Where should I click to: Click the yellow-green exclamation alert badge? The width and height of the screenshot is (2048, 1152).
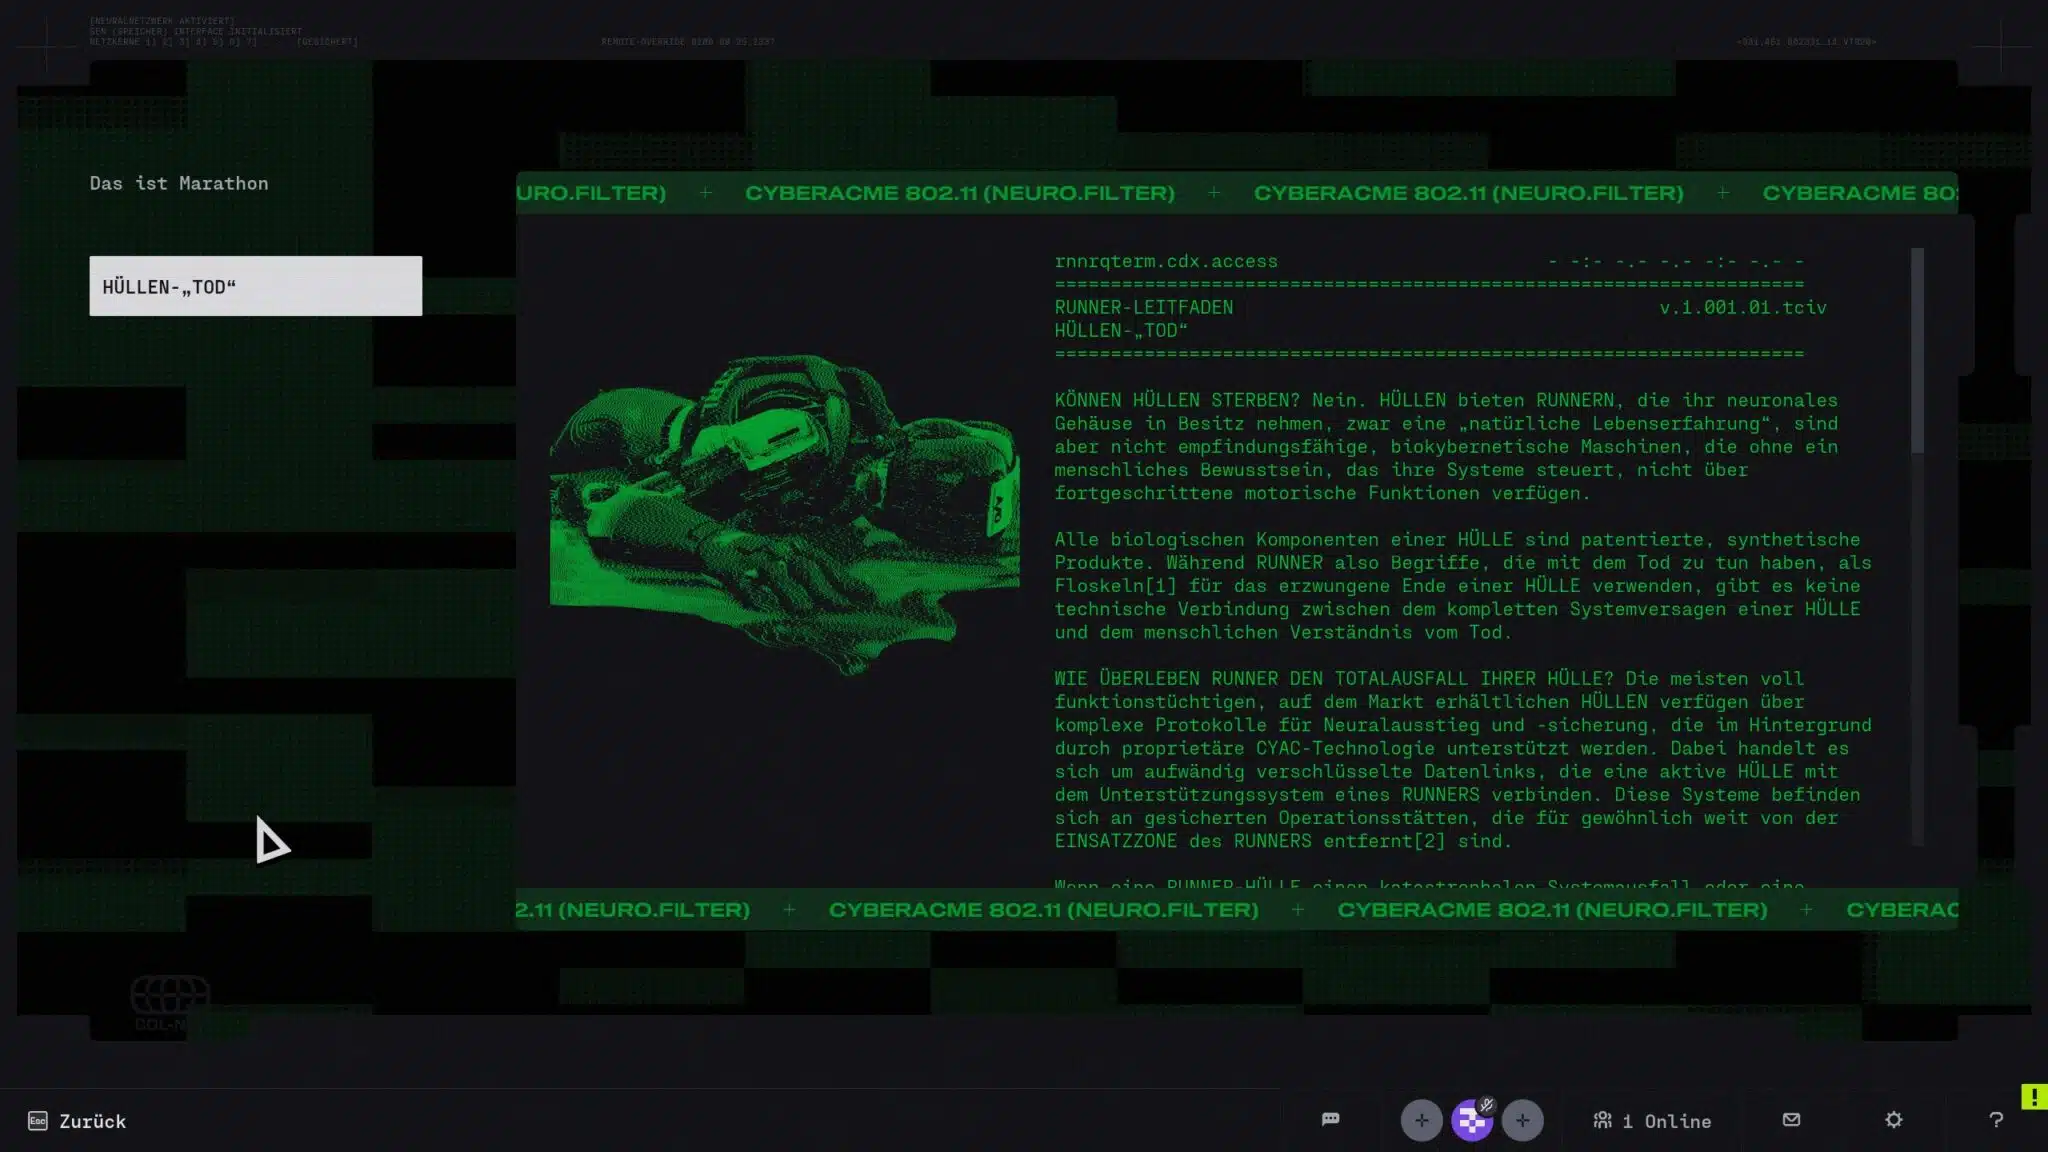coord(2033,1096)
